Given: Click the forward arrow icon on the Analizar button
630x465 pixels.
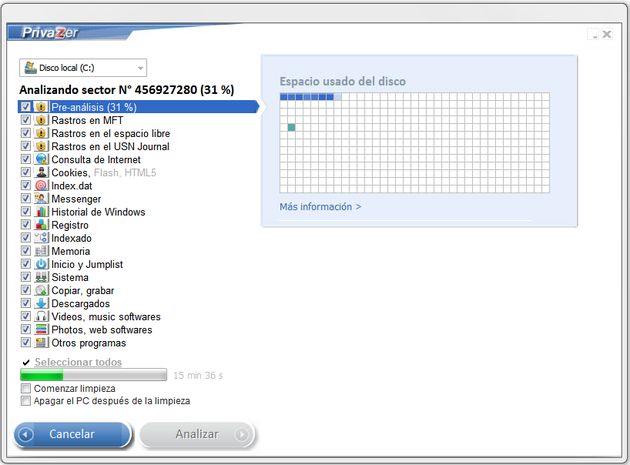Looking at the screenshot, I should 242,434.
